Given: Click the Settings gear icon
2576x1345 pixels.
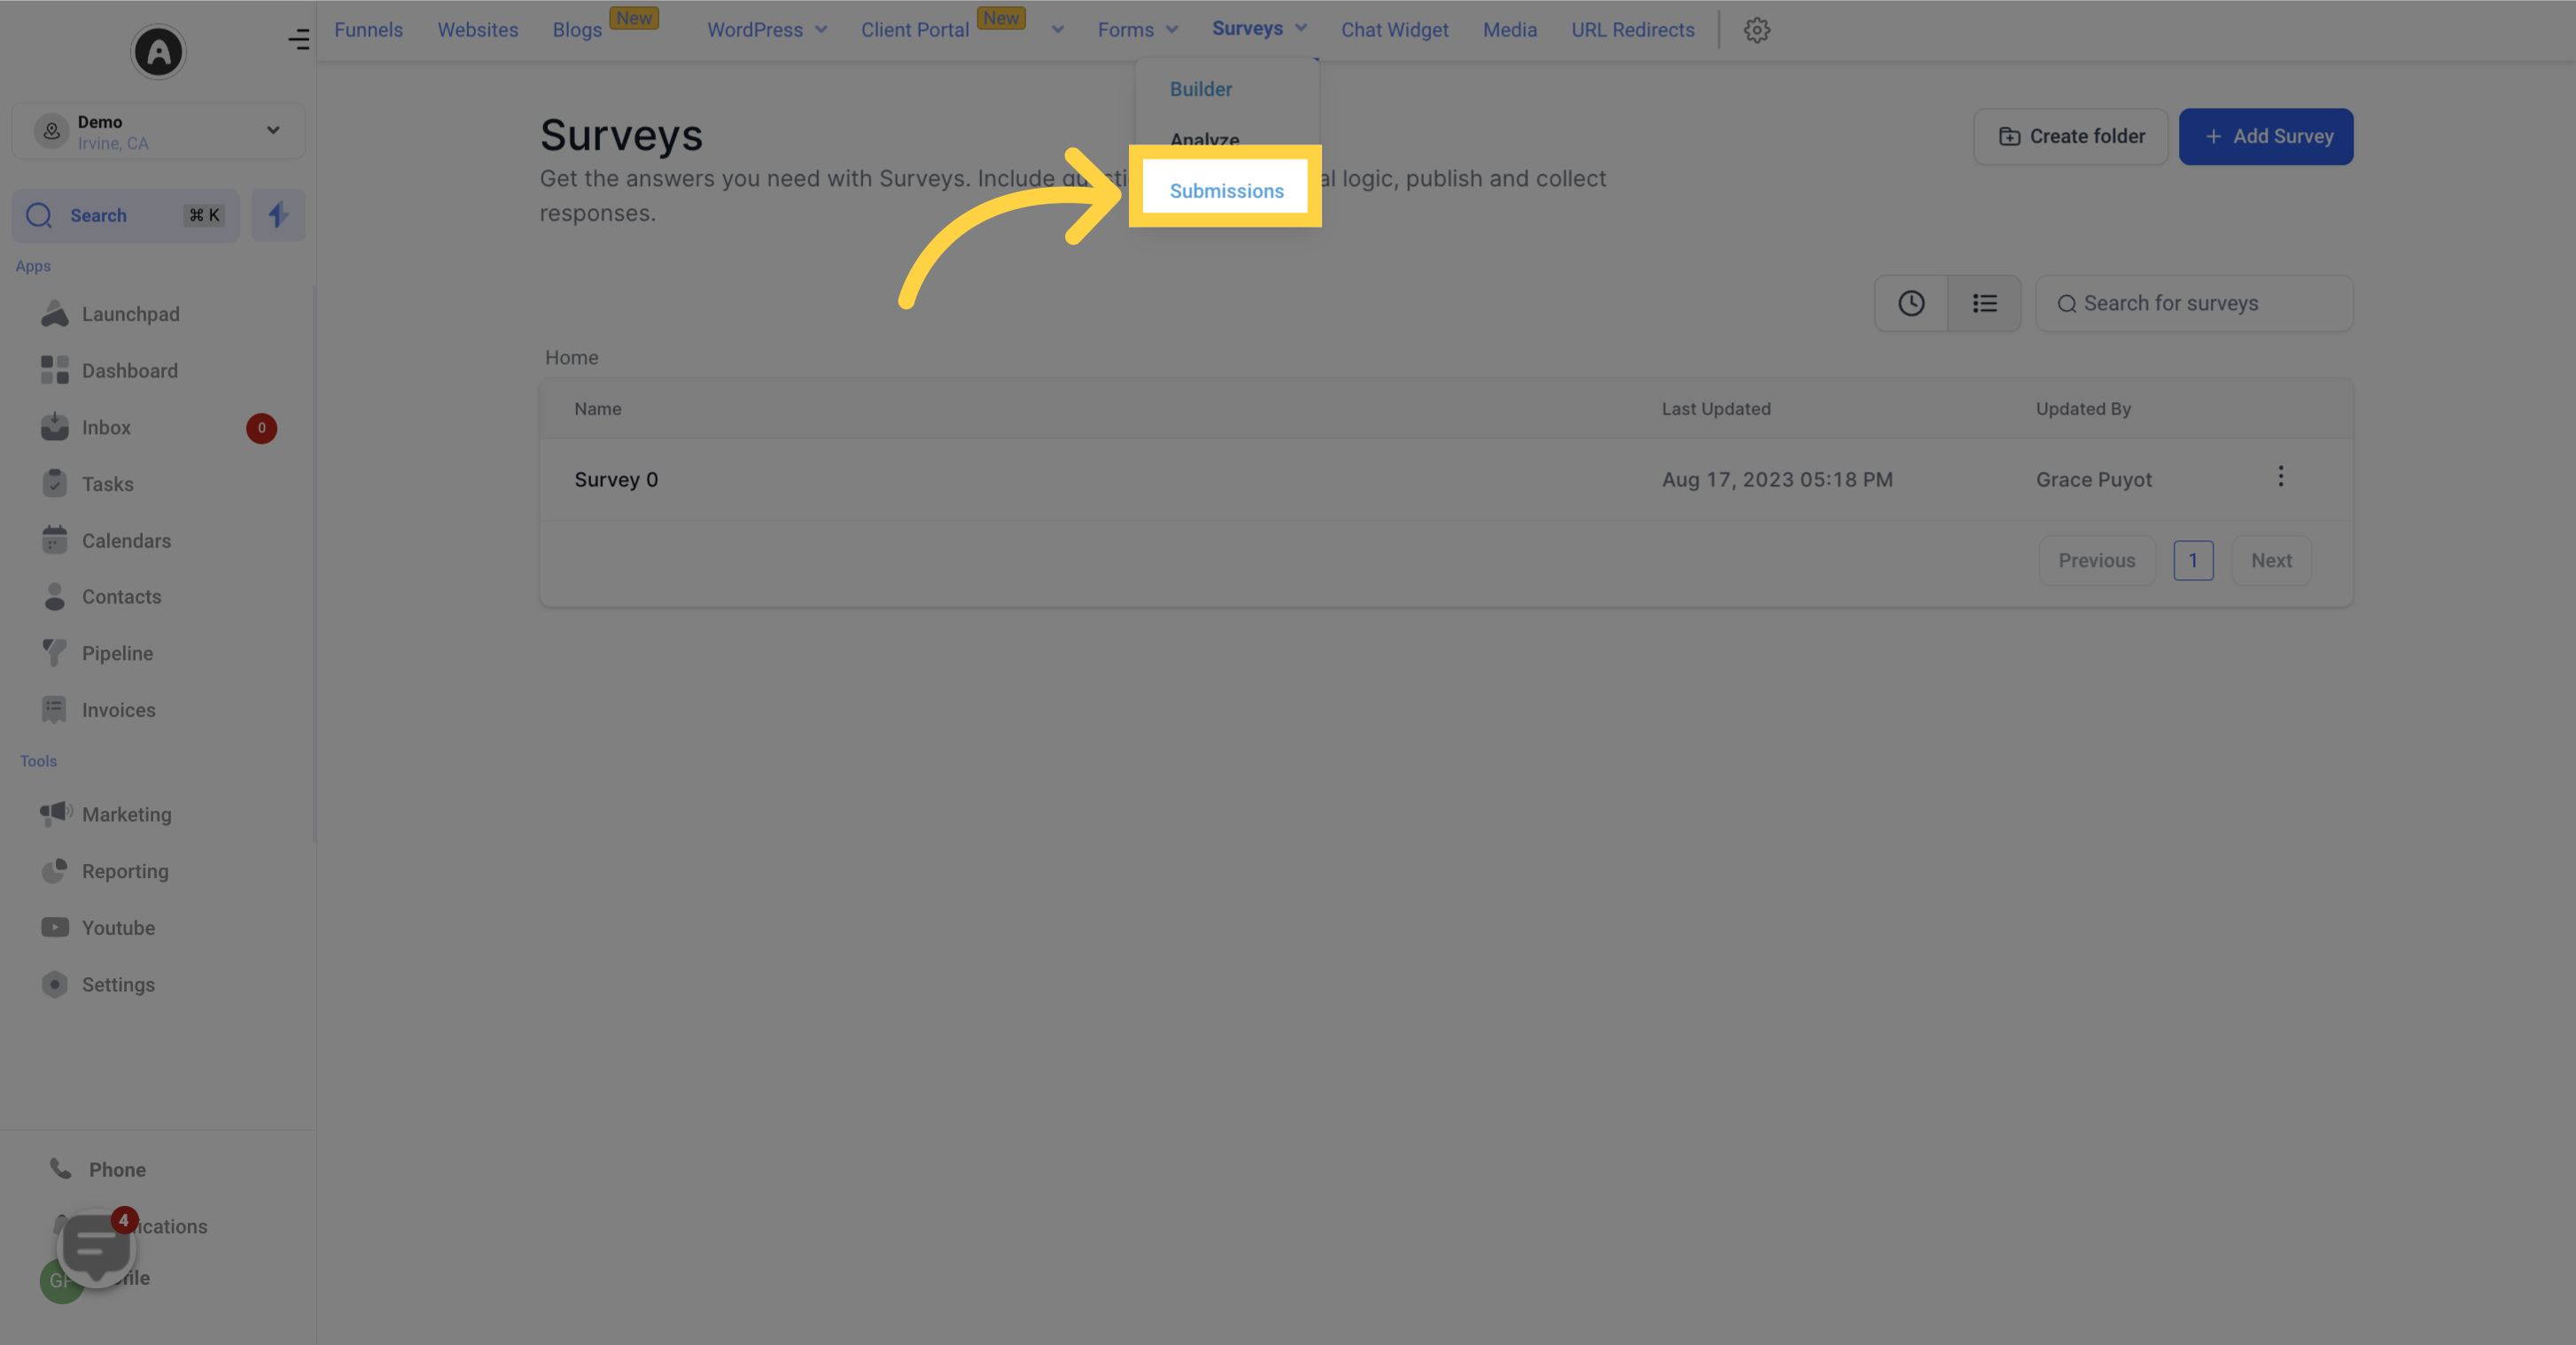Looking at the screenshot, I should [x=1756, y=29].
